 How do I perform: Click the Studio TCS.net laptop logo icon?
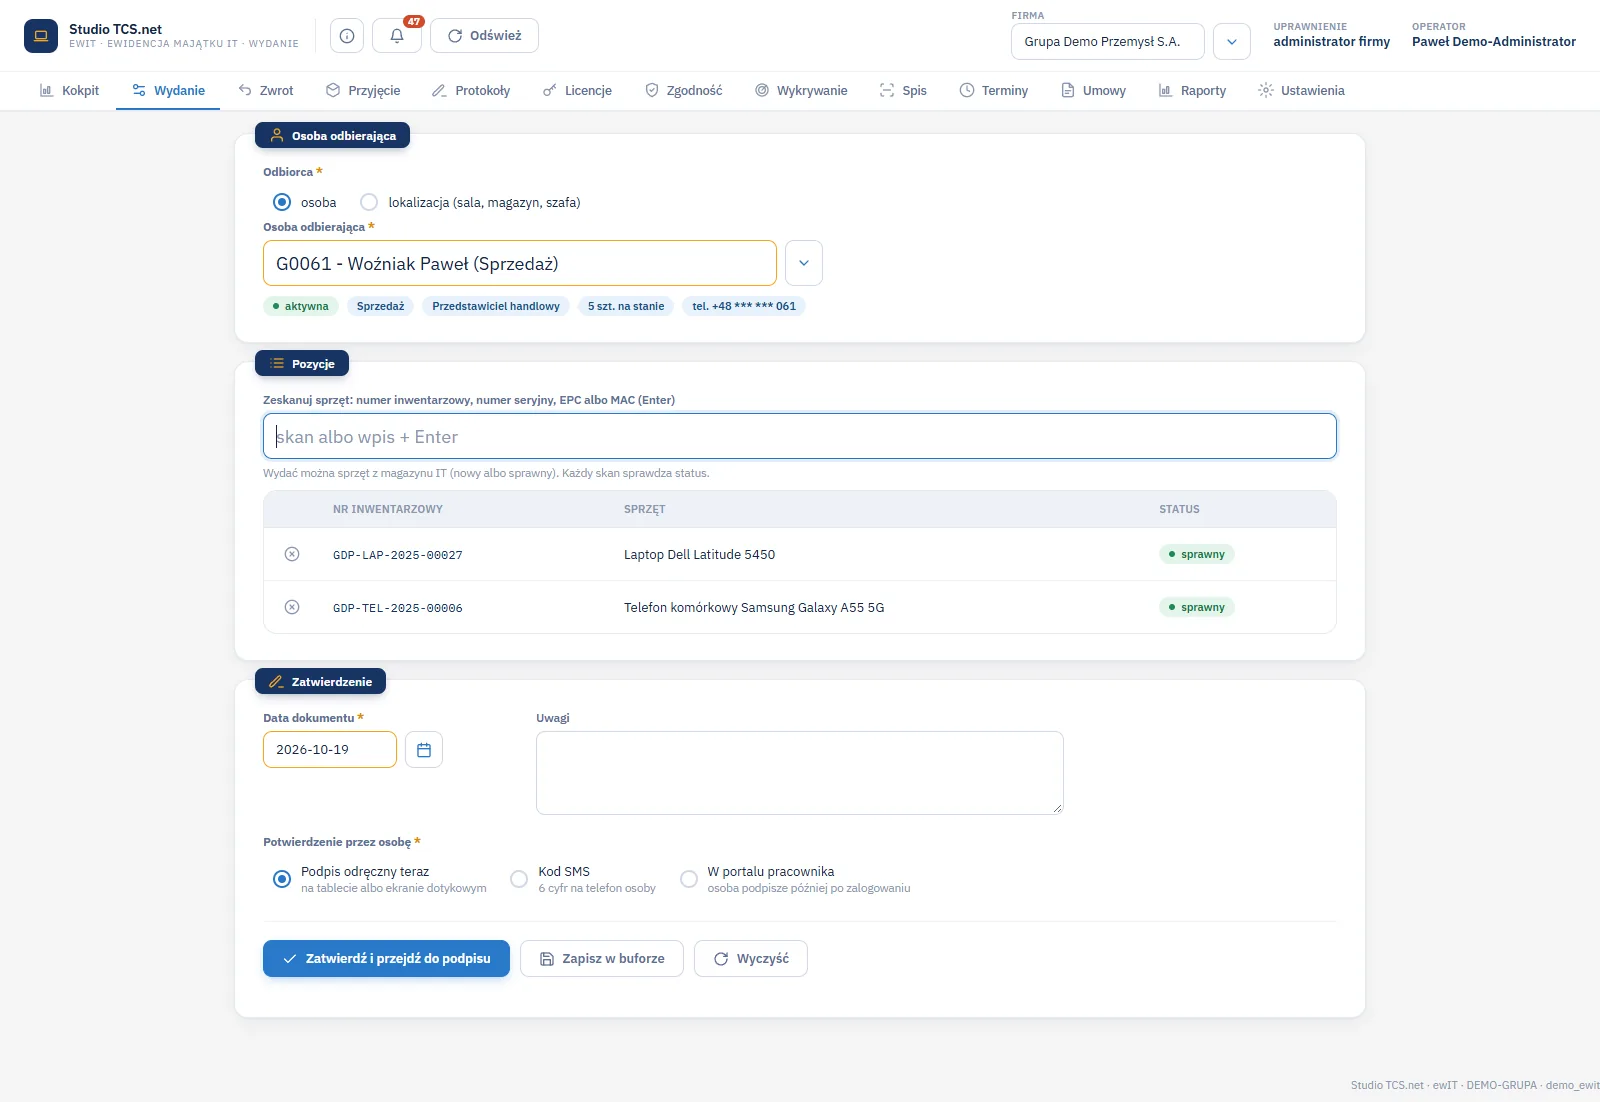41,36
